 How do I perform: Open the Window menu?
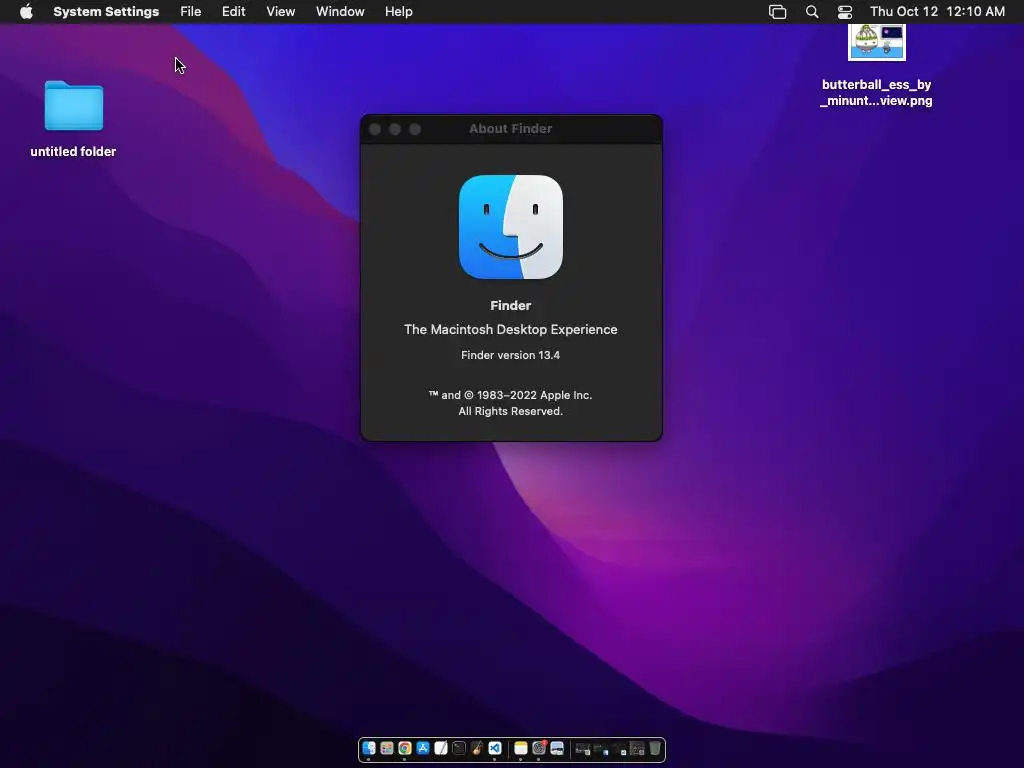click(x=340, y=11)
